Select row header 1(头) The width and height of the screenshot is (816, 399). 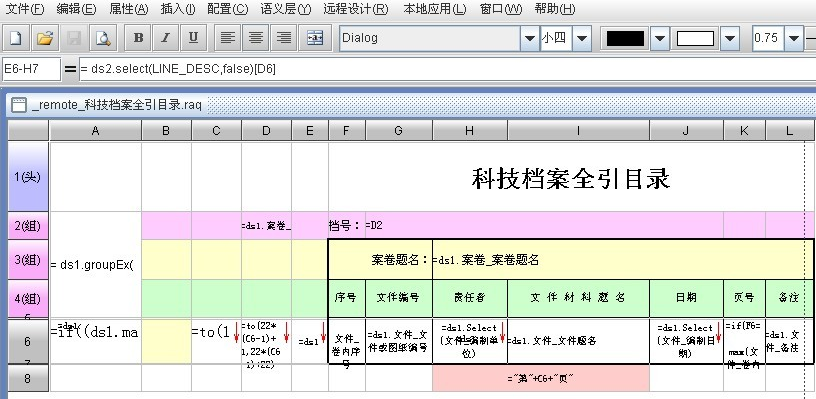point(28,177)
